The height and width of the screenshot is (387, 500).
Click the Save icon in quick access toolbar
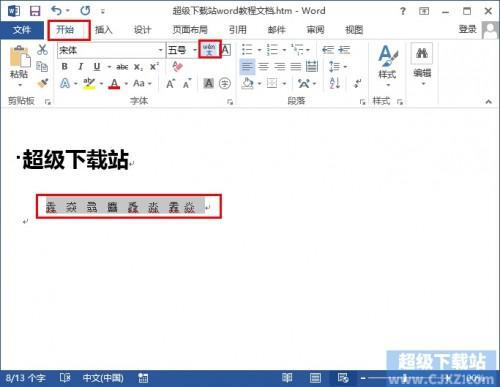(35, 11)
